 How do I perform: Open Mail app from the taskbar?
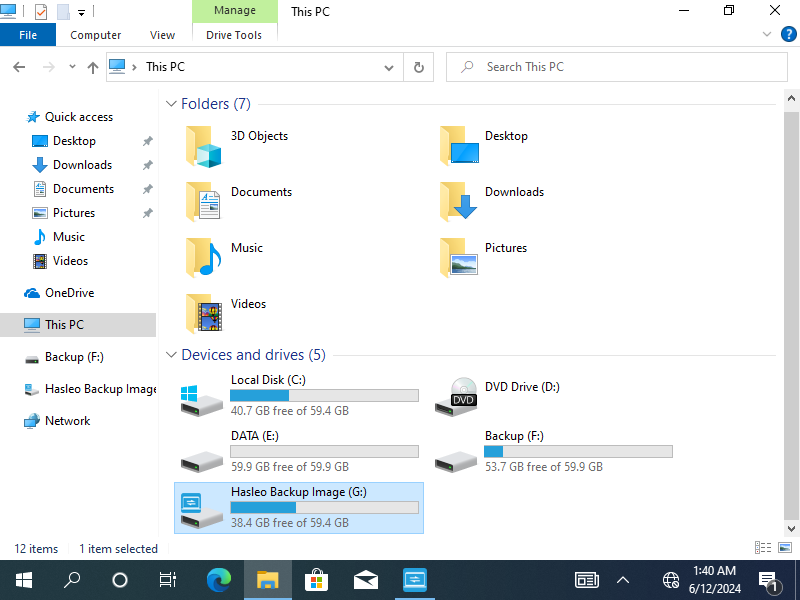[x=365, y=580]
